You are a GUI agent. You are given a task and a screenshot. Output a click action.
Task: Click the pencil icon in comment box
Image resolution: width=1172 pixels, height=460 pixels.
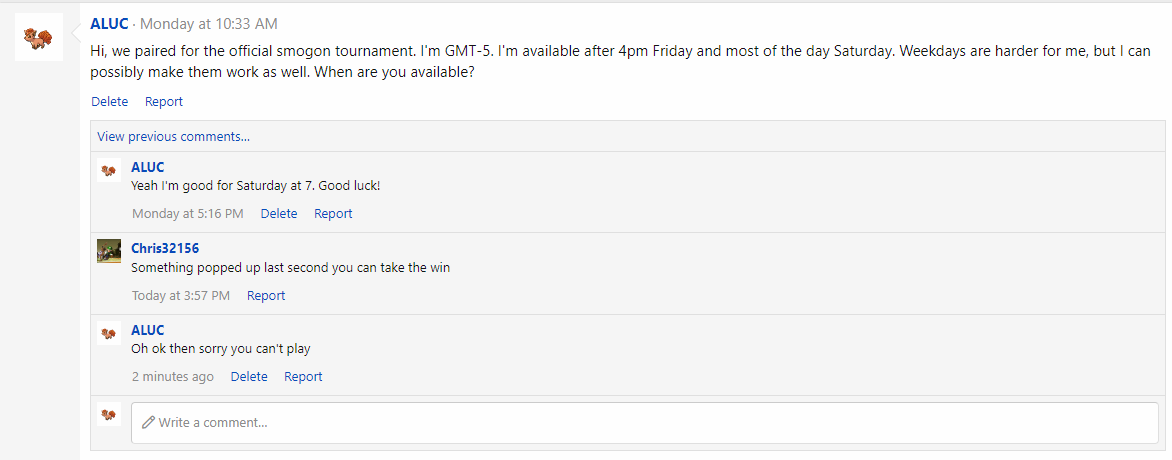point(148,423)
